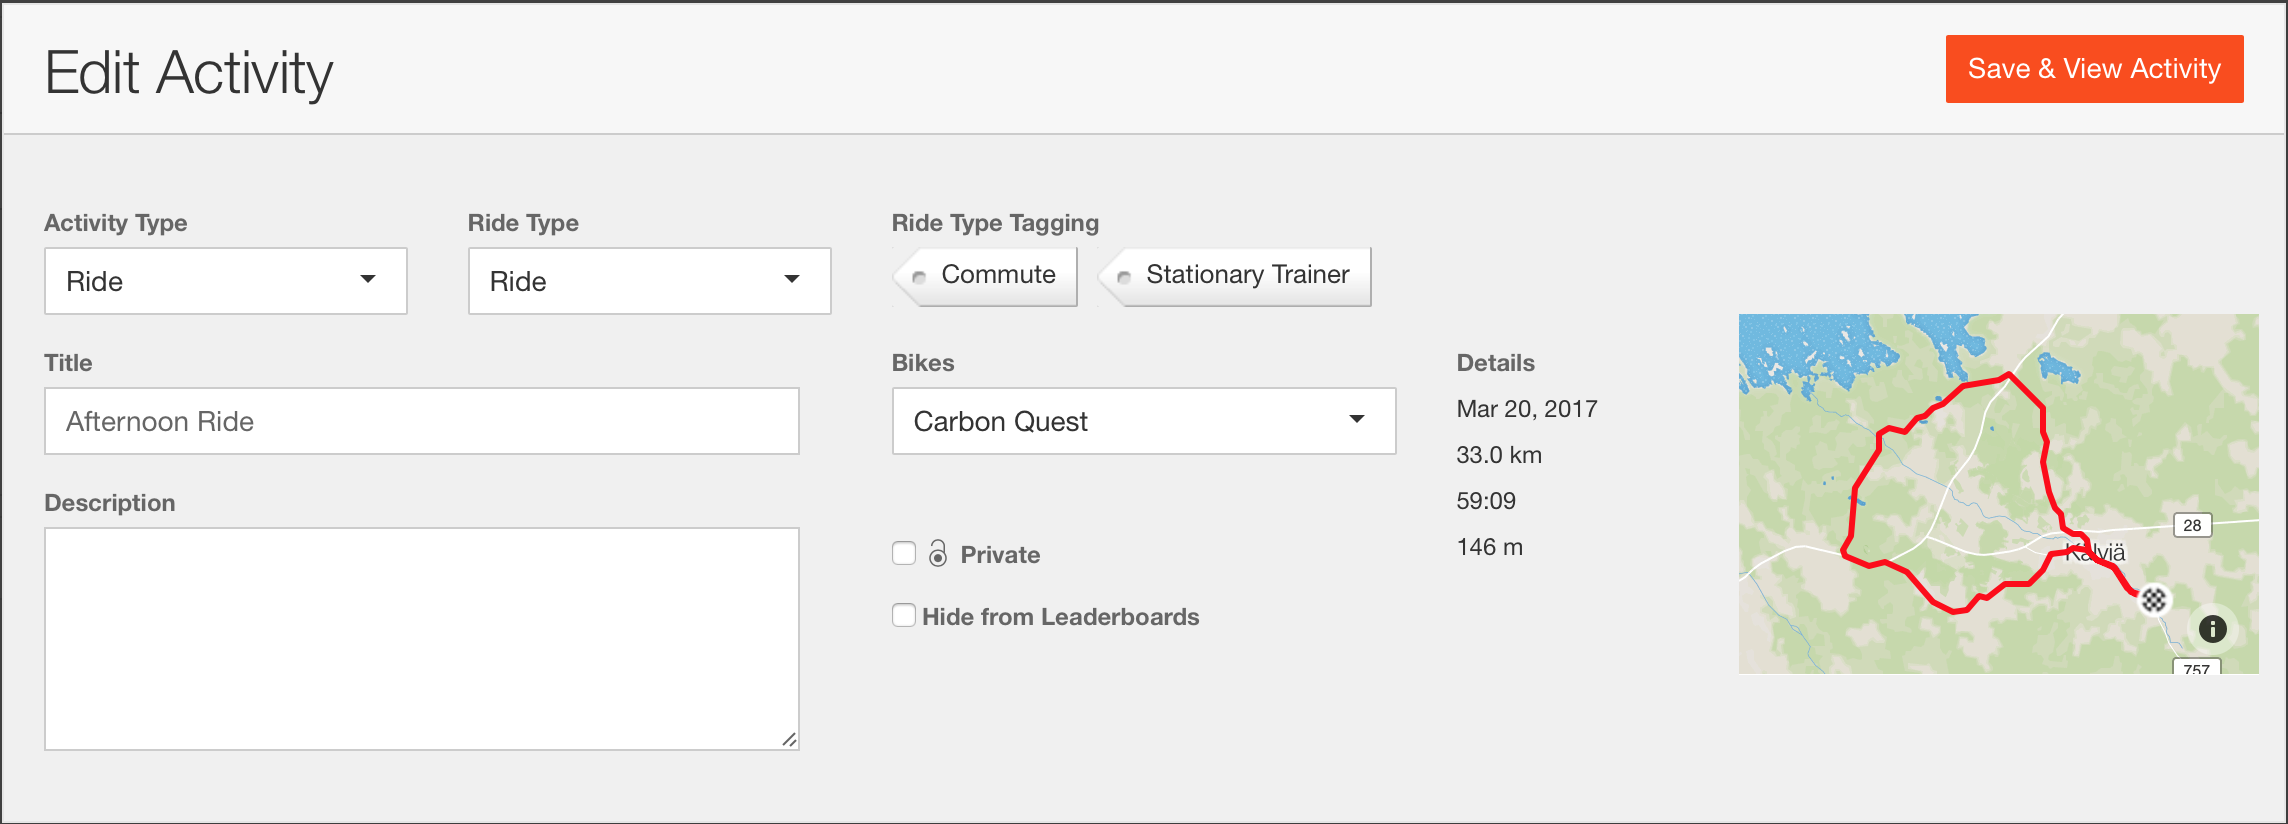The image size is (2288, 824).
Task: Focus the empty Description text area
Action: [421, 638]
